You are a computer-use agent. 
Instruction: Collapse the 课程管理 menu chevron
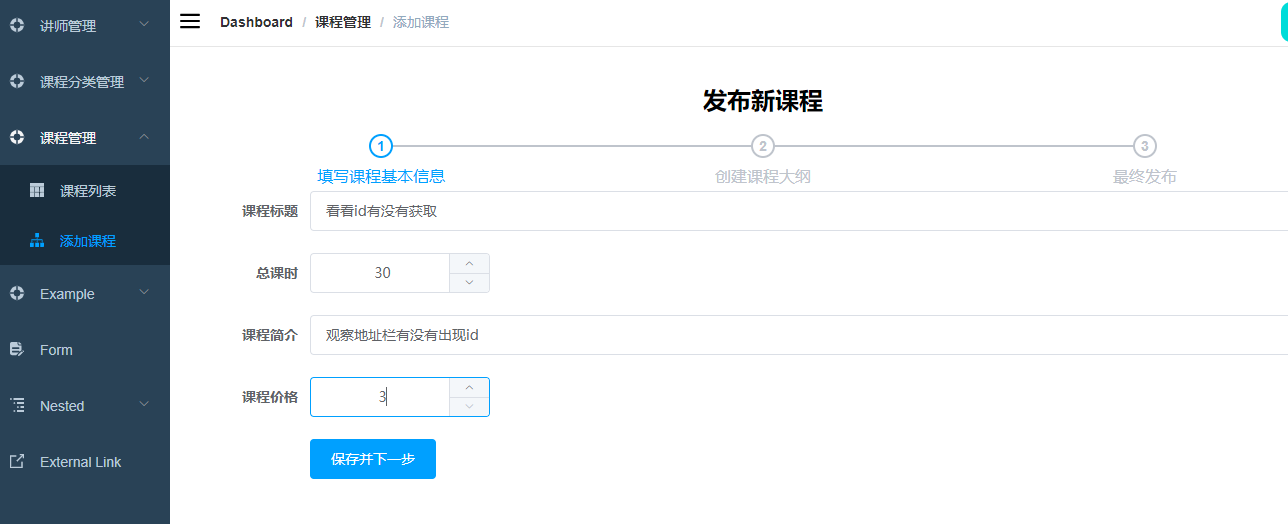(x=144, y=135)
